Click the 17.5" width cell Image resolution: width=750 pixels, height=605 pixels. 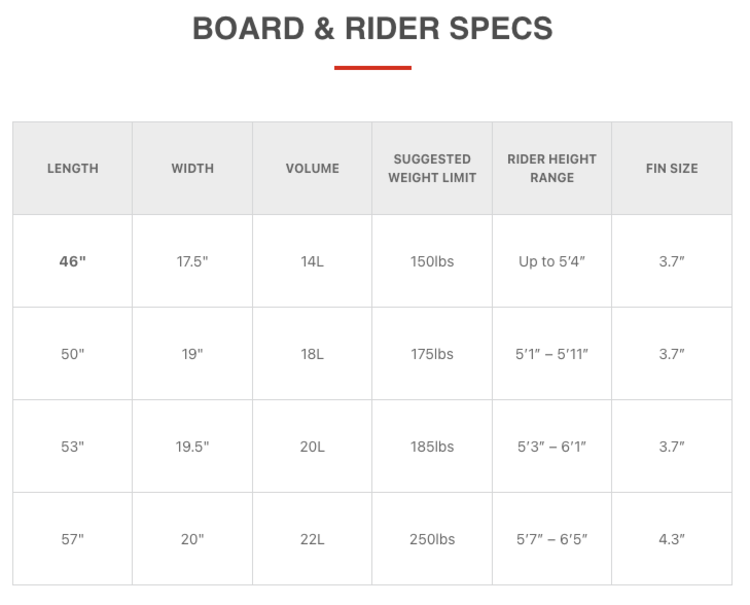[x=192, y=261]
